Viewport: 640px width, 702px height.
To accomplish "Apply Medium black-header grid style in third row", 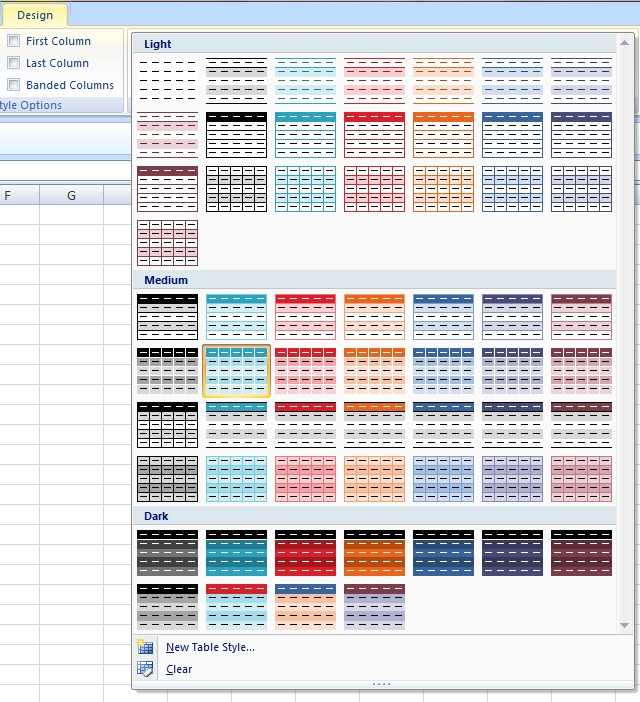I will (x=167, y=425).
